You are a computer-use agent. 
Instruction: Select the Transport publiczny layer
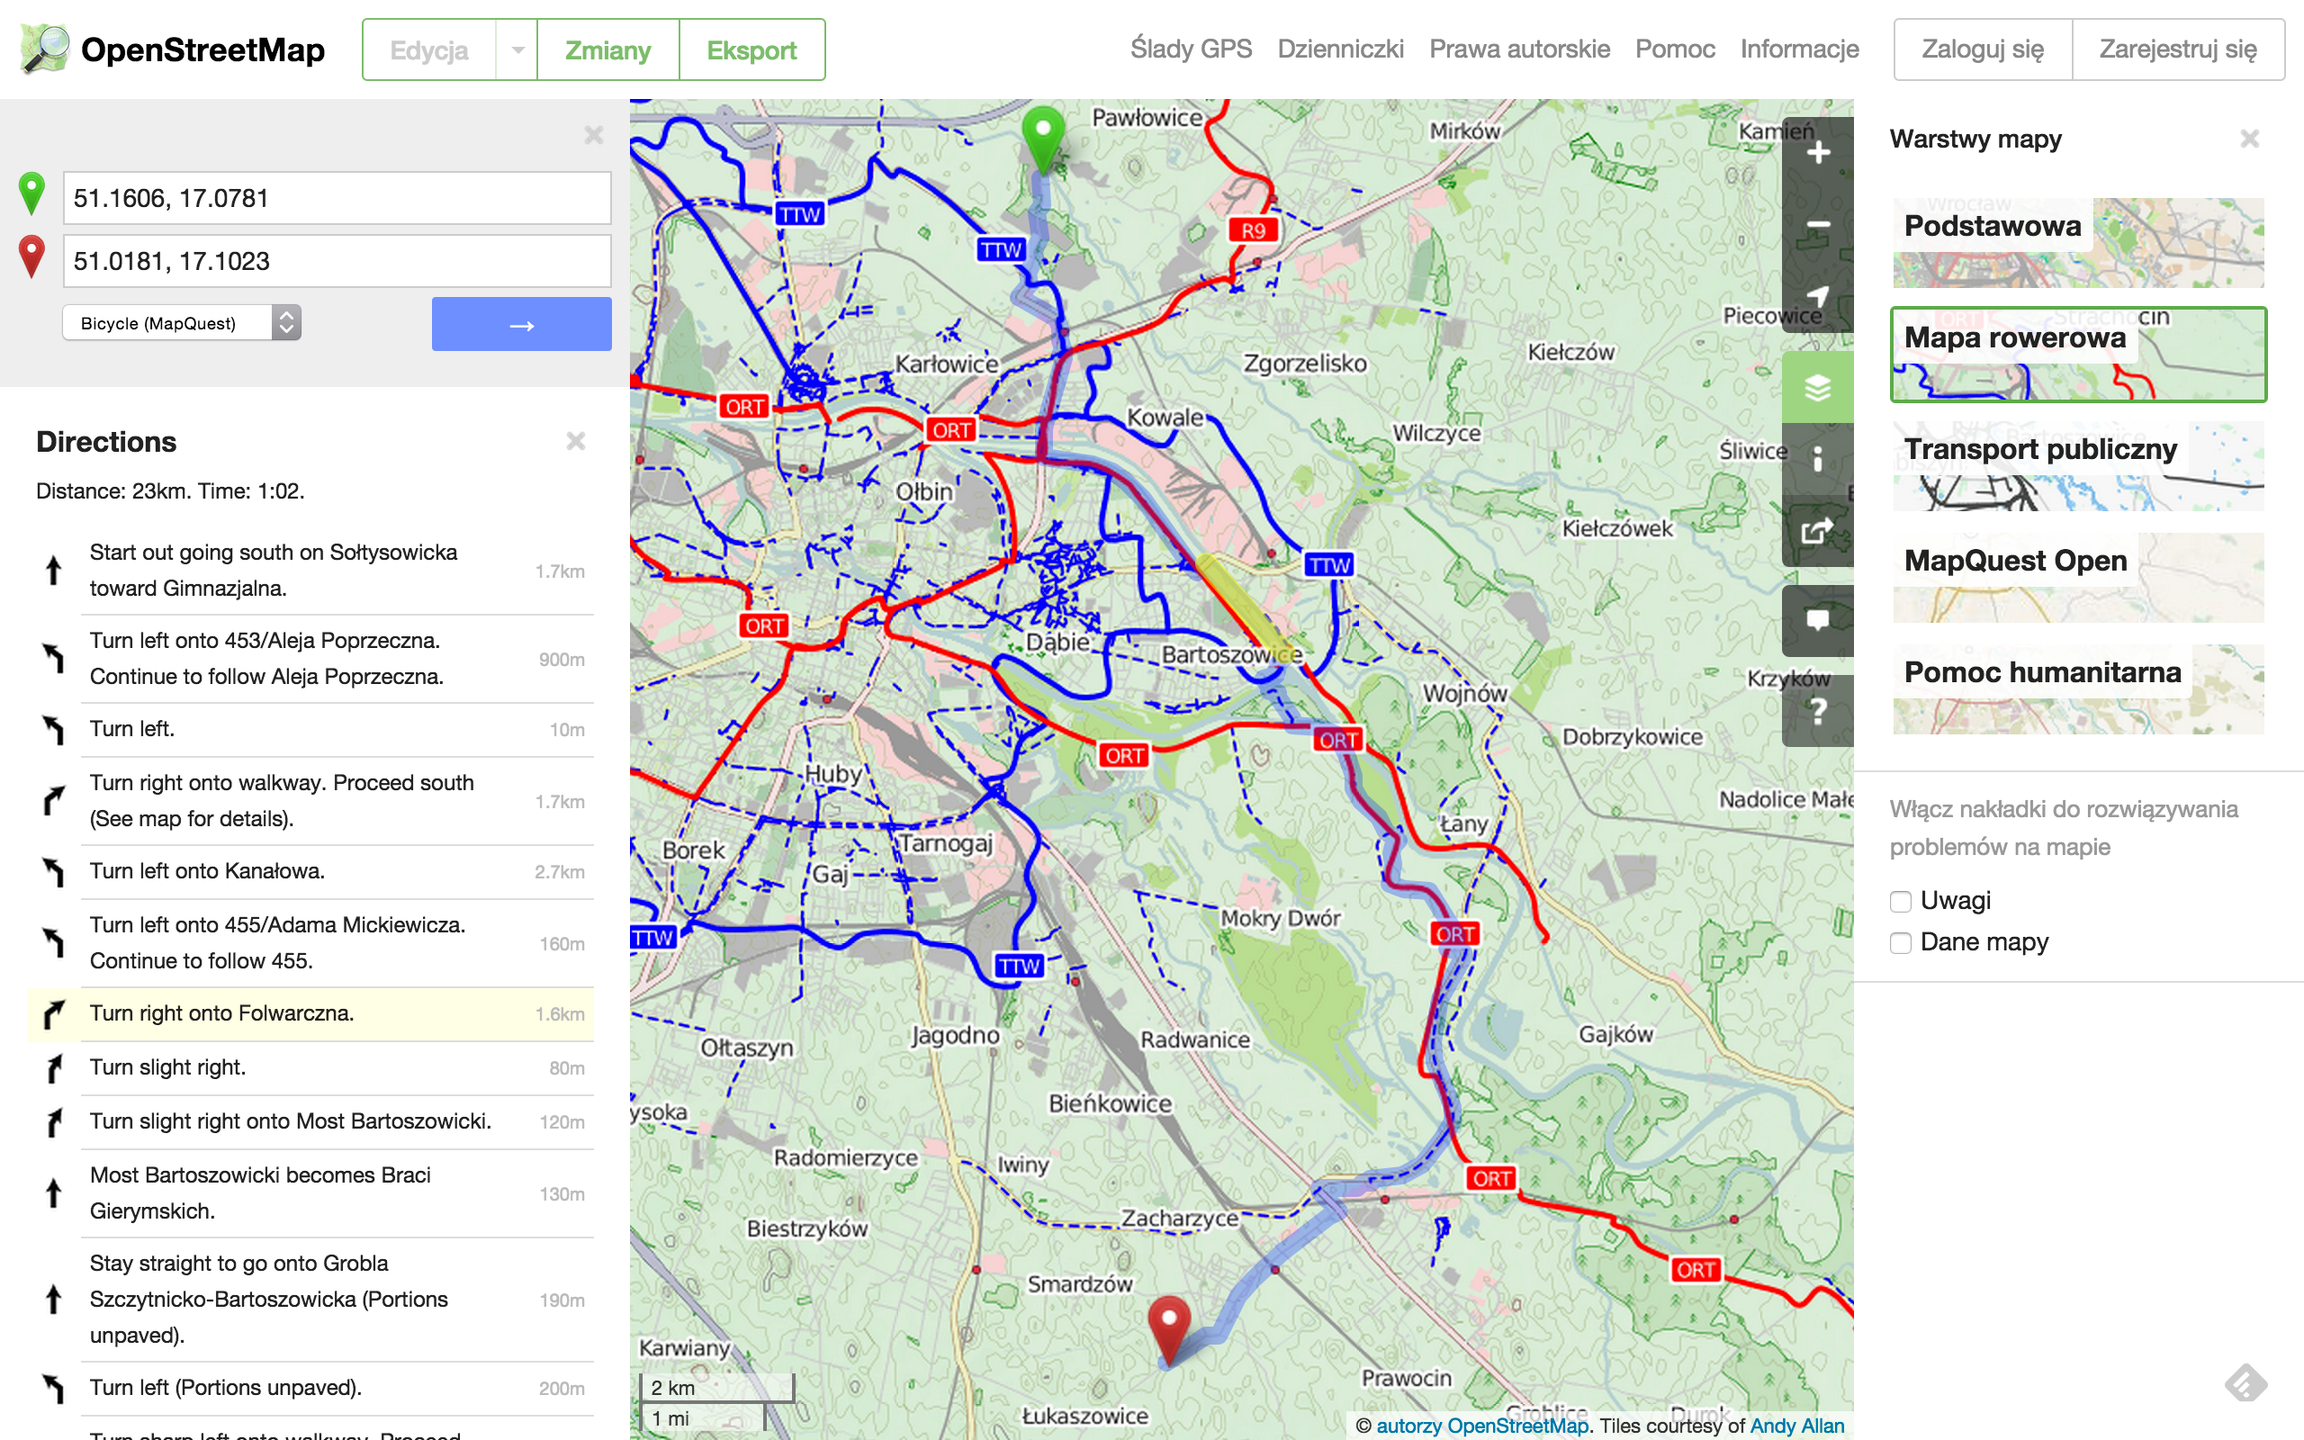tap(2078, 466)
